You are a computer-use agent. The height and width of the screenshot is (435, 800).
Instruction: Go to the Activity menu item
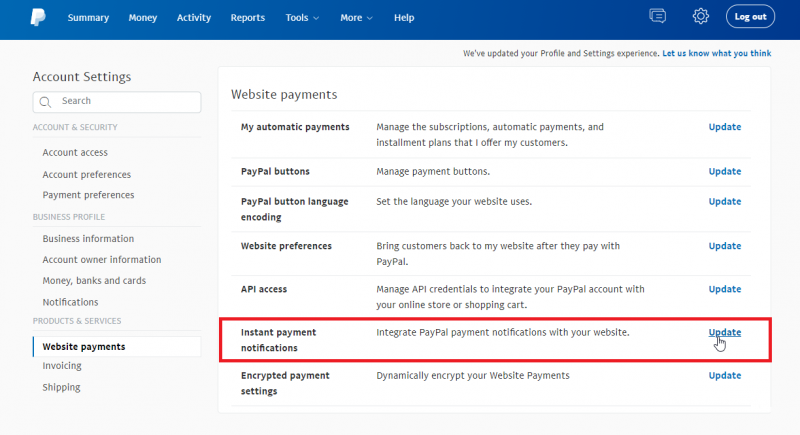(193, 17)
